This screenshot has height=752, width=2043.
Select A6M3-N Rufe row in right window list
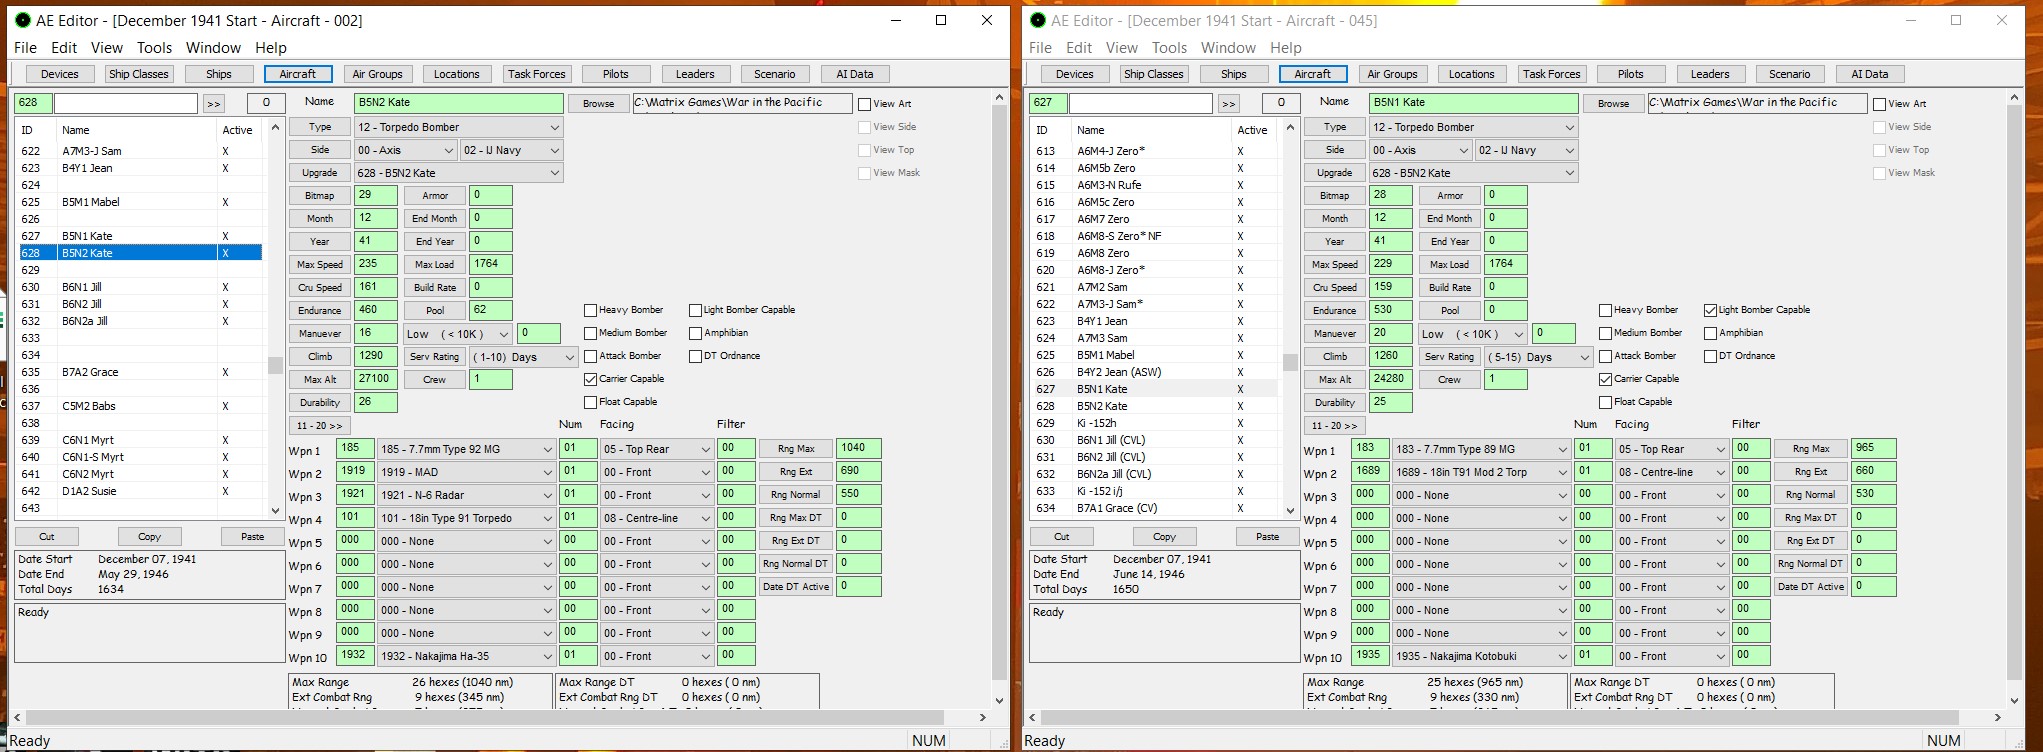point(1155,185)
